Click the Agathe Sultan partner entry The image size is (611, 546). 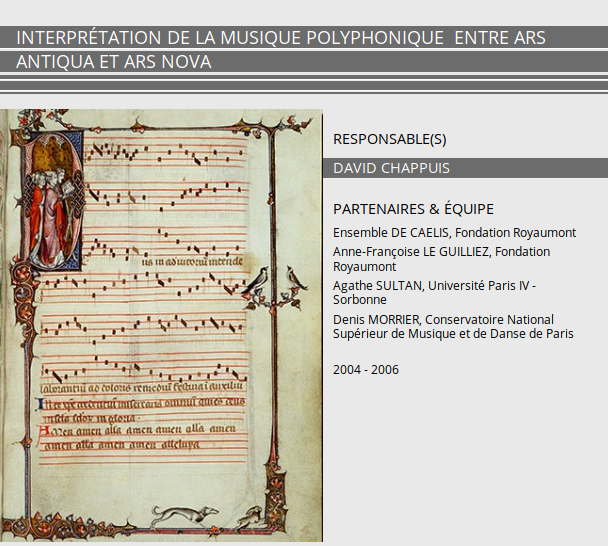(x=434, y=292)
